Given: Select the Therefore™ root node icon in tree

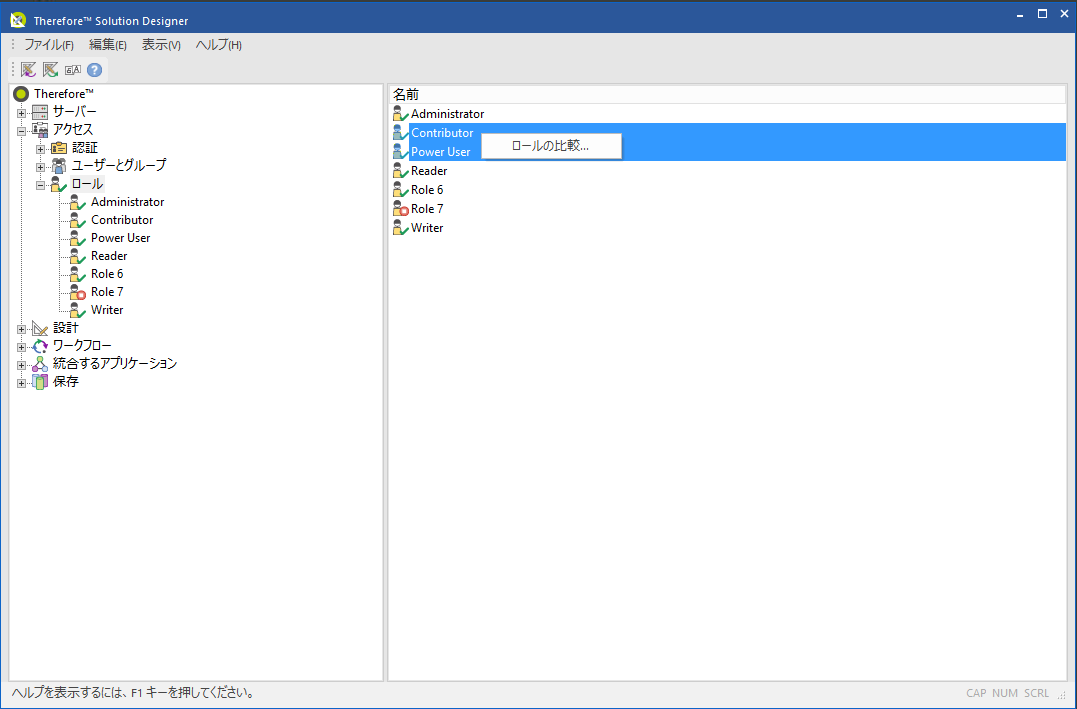Looking at the screenshot, I should click(21, 93).
